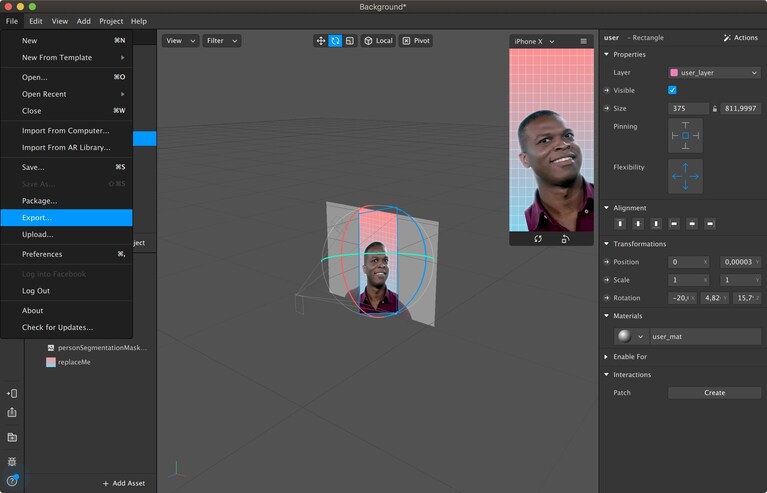The image size is (767, 493).
Task: Toggle the right pin in Pinning
Action: [x=696, y=135]
